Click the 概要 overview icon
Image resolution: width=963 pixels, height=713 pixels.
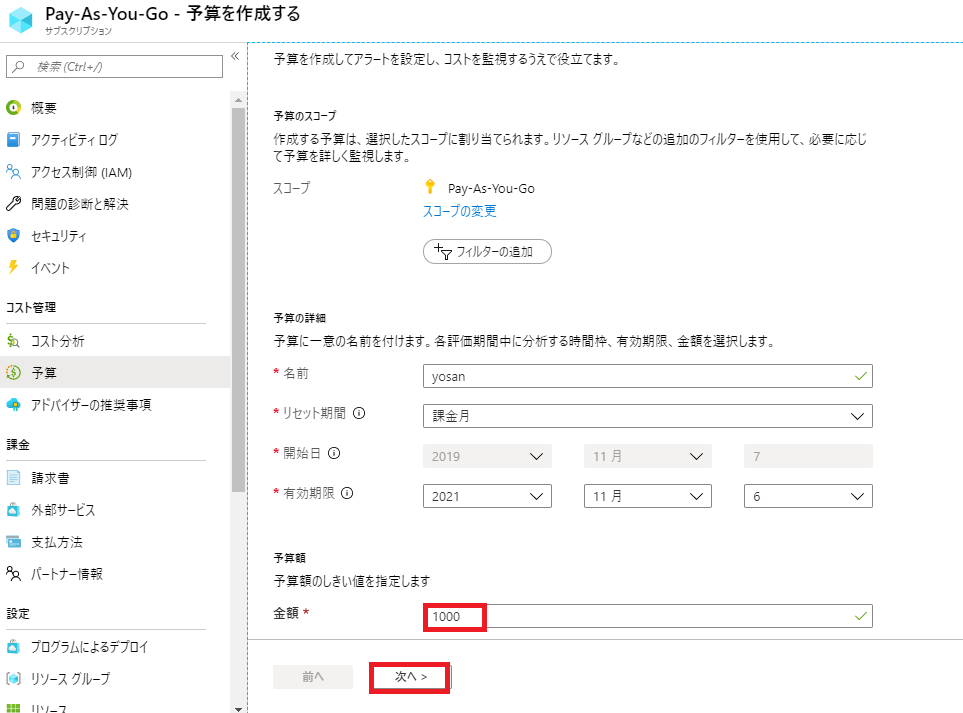pos(14,108)
